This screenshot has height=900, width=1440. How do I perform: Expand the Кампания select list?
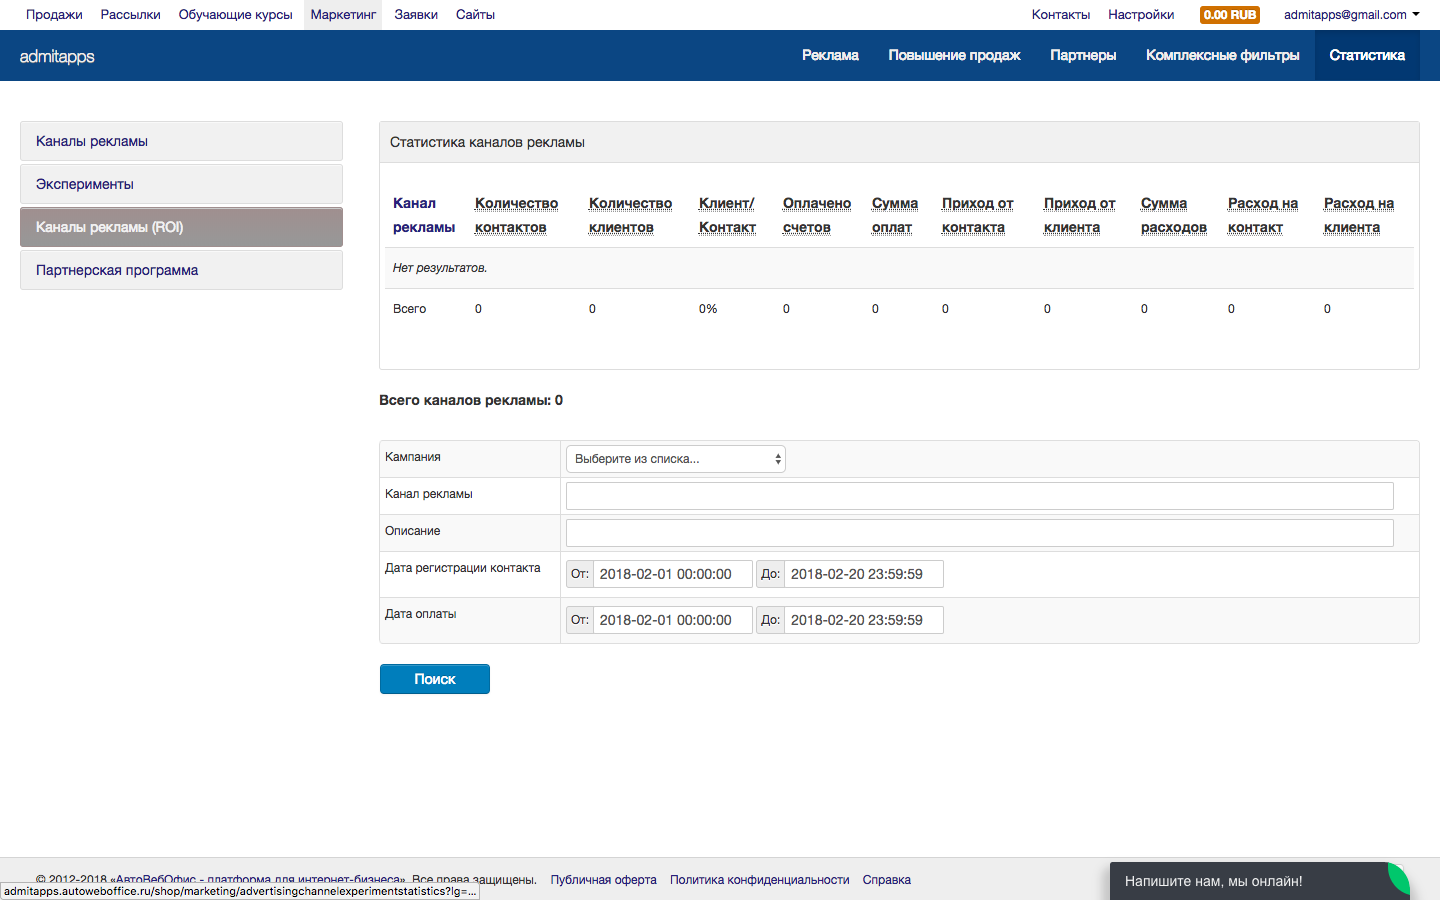[x=675, y=459]
